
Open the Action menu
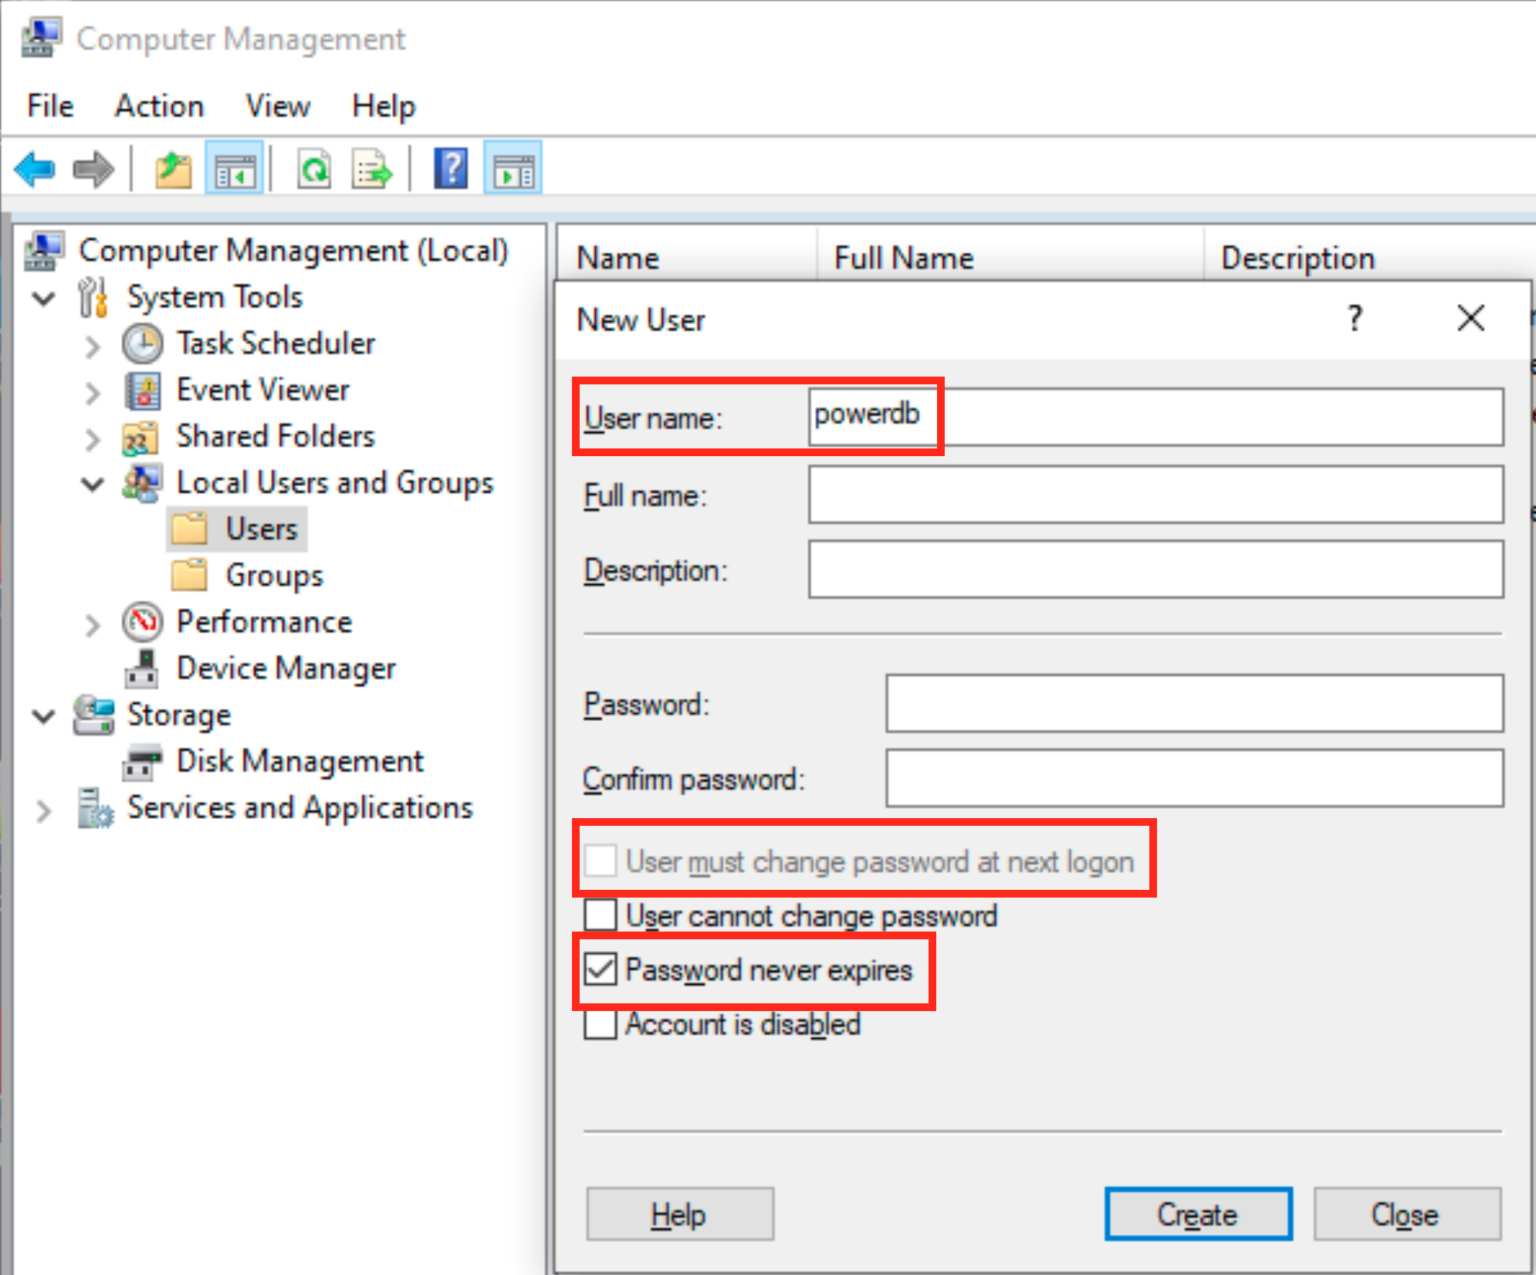pyautogui.click(x=158, y=106)
